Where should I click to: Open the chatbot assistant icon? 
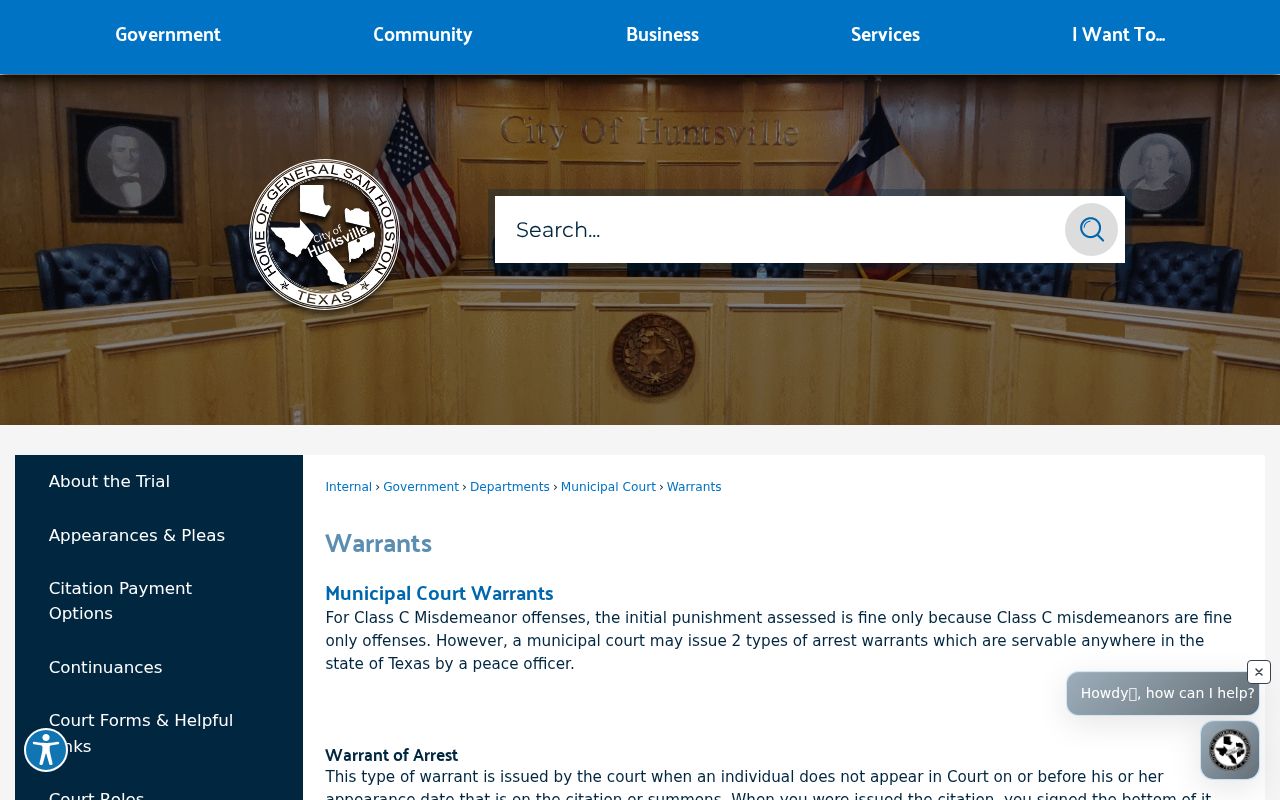(1230, 750)
